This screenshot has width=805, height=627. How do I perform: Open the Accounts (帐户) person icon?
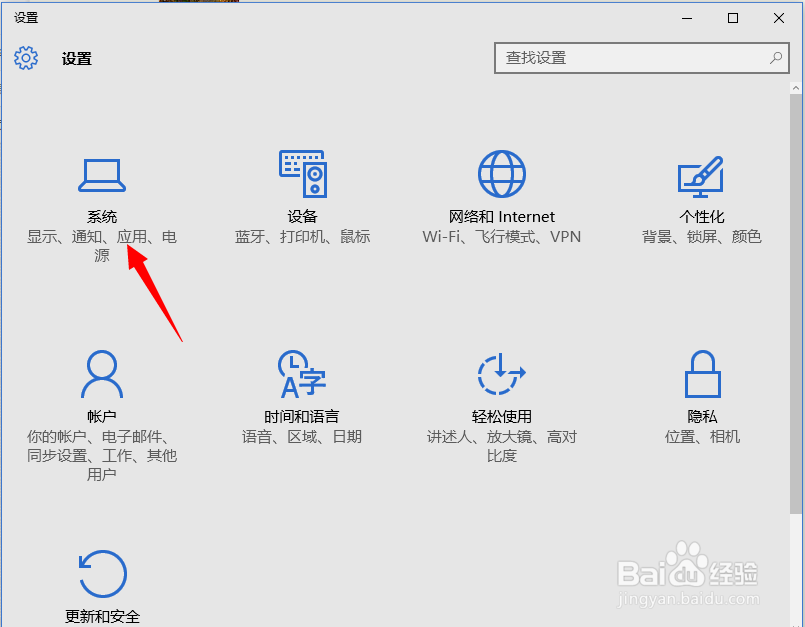pos(102,374)
